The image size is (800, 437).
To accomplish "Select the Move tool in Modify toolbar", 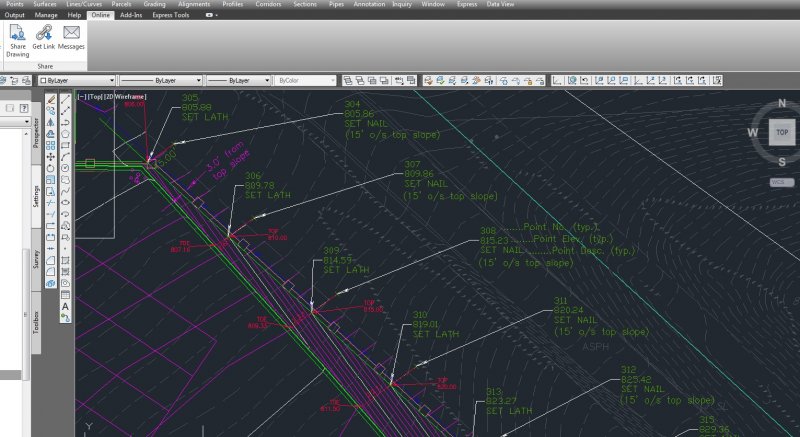I will pos(51,157).
